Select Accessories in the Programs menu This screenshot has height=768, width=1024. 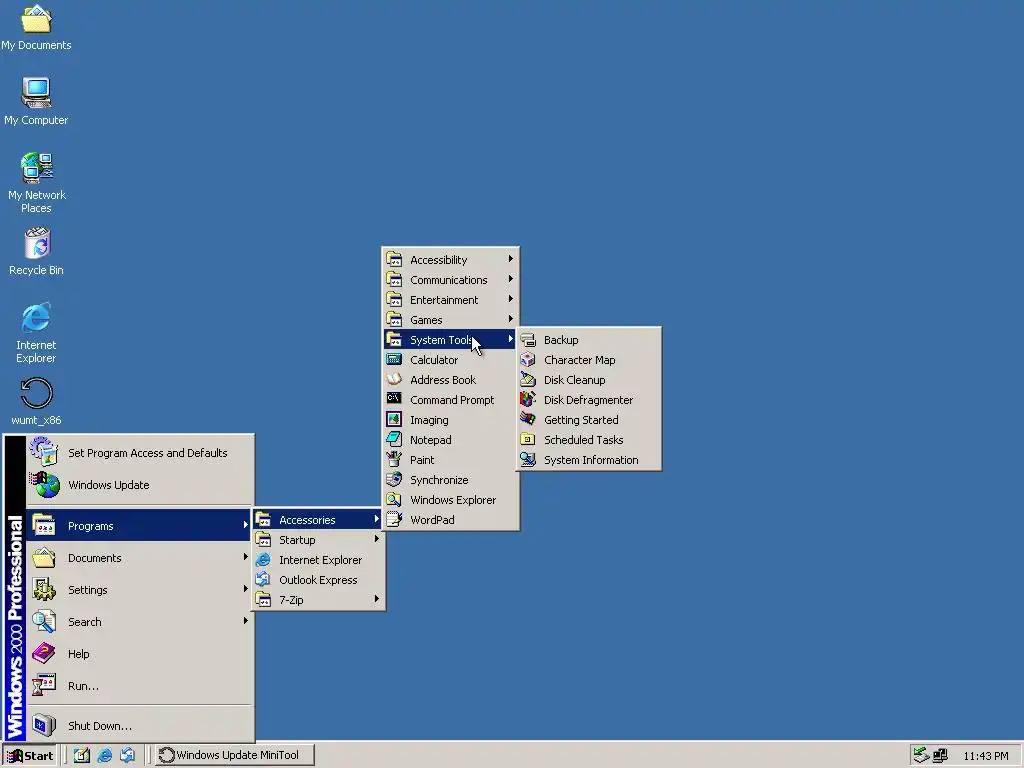pyautogui.click(x=318, y=520)
